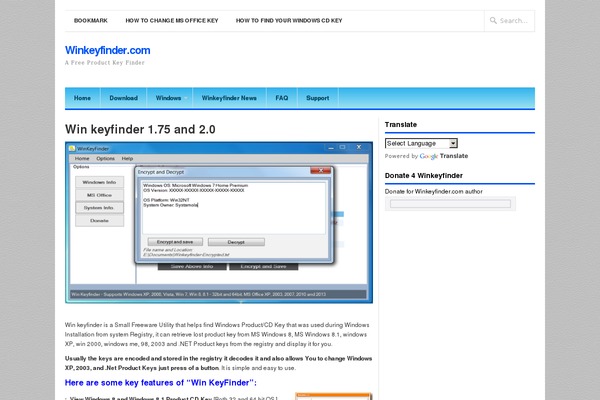This screenshot has height=400, width=600.
Task: Click the Select Language dropdown arrow
Action: (453, 143)
